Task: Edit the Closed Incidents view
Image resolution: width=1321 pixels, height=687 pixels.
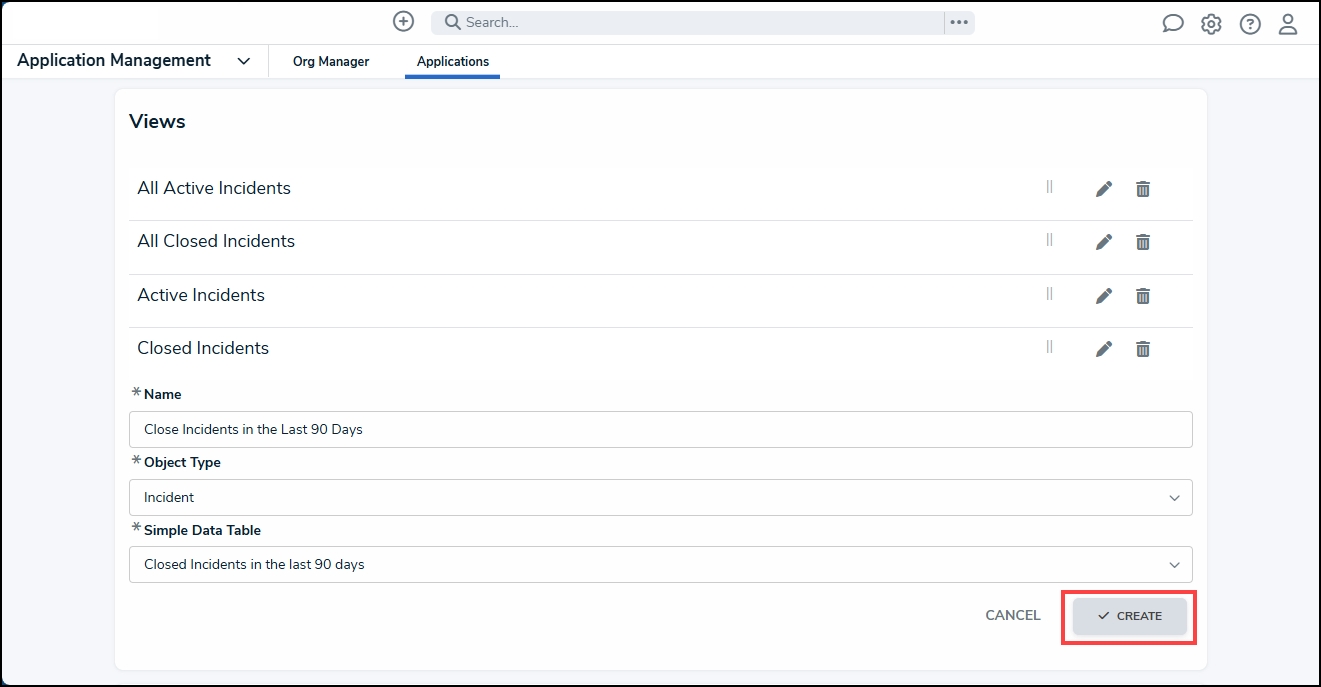Action: [1104, 349]
